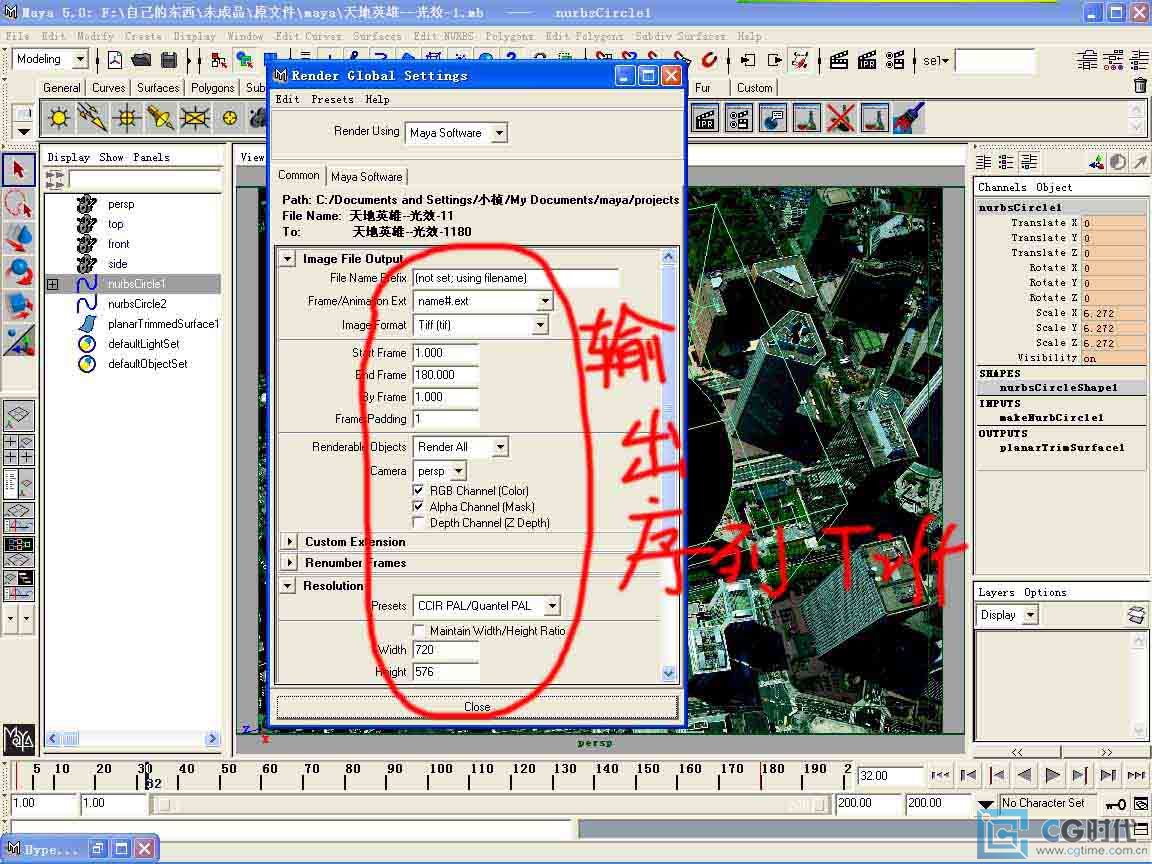Click the new scene icon in status line
The height and width of the screenshot is (864, 1152).
(115, 60)
